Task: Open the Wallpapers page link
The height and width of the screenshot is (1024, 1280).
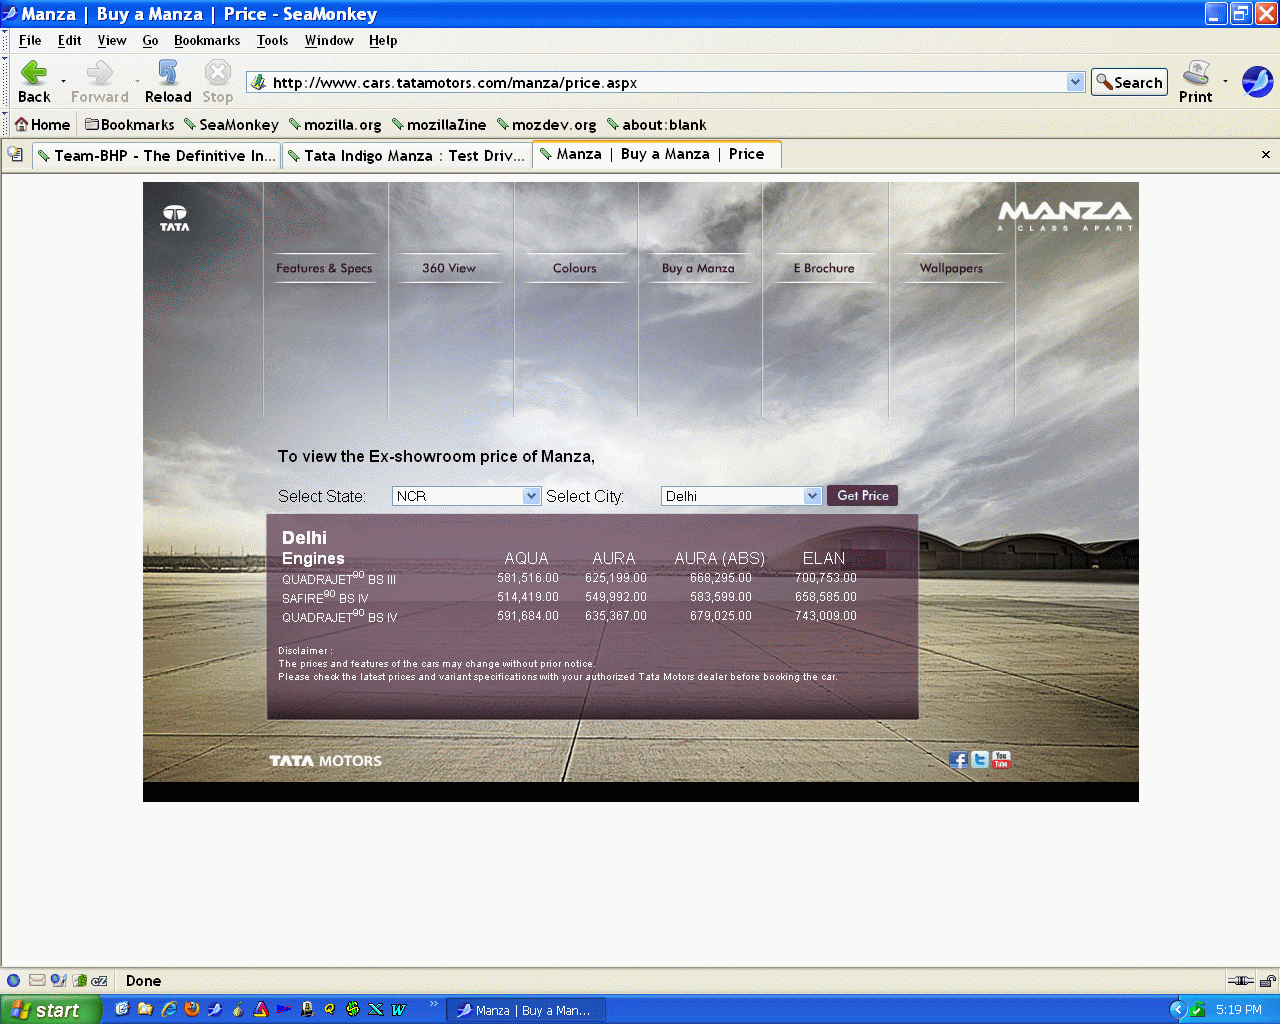Action: click(x=951, y=268)
